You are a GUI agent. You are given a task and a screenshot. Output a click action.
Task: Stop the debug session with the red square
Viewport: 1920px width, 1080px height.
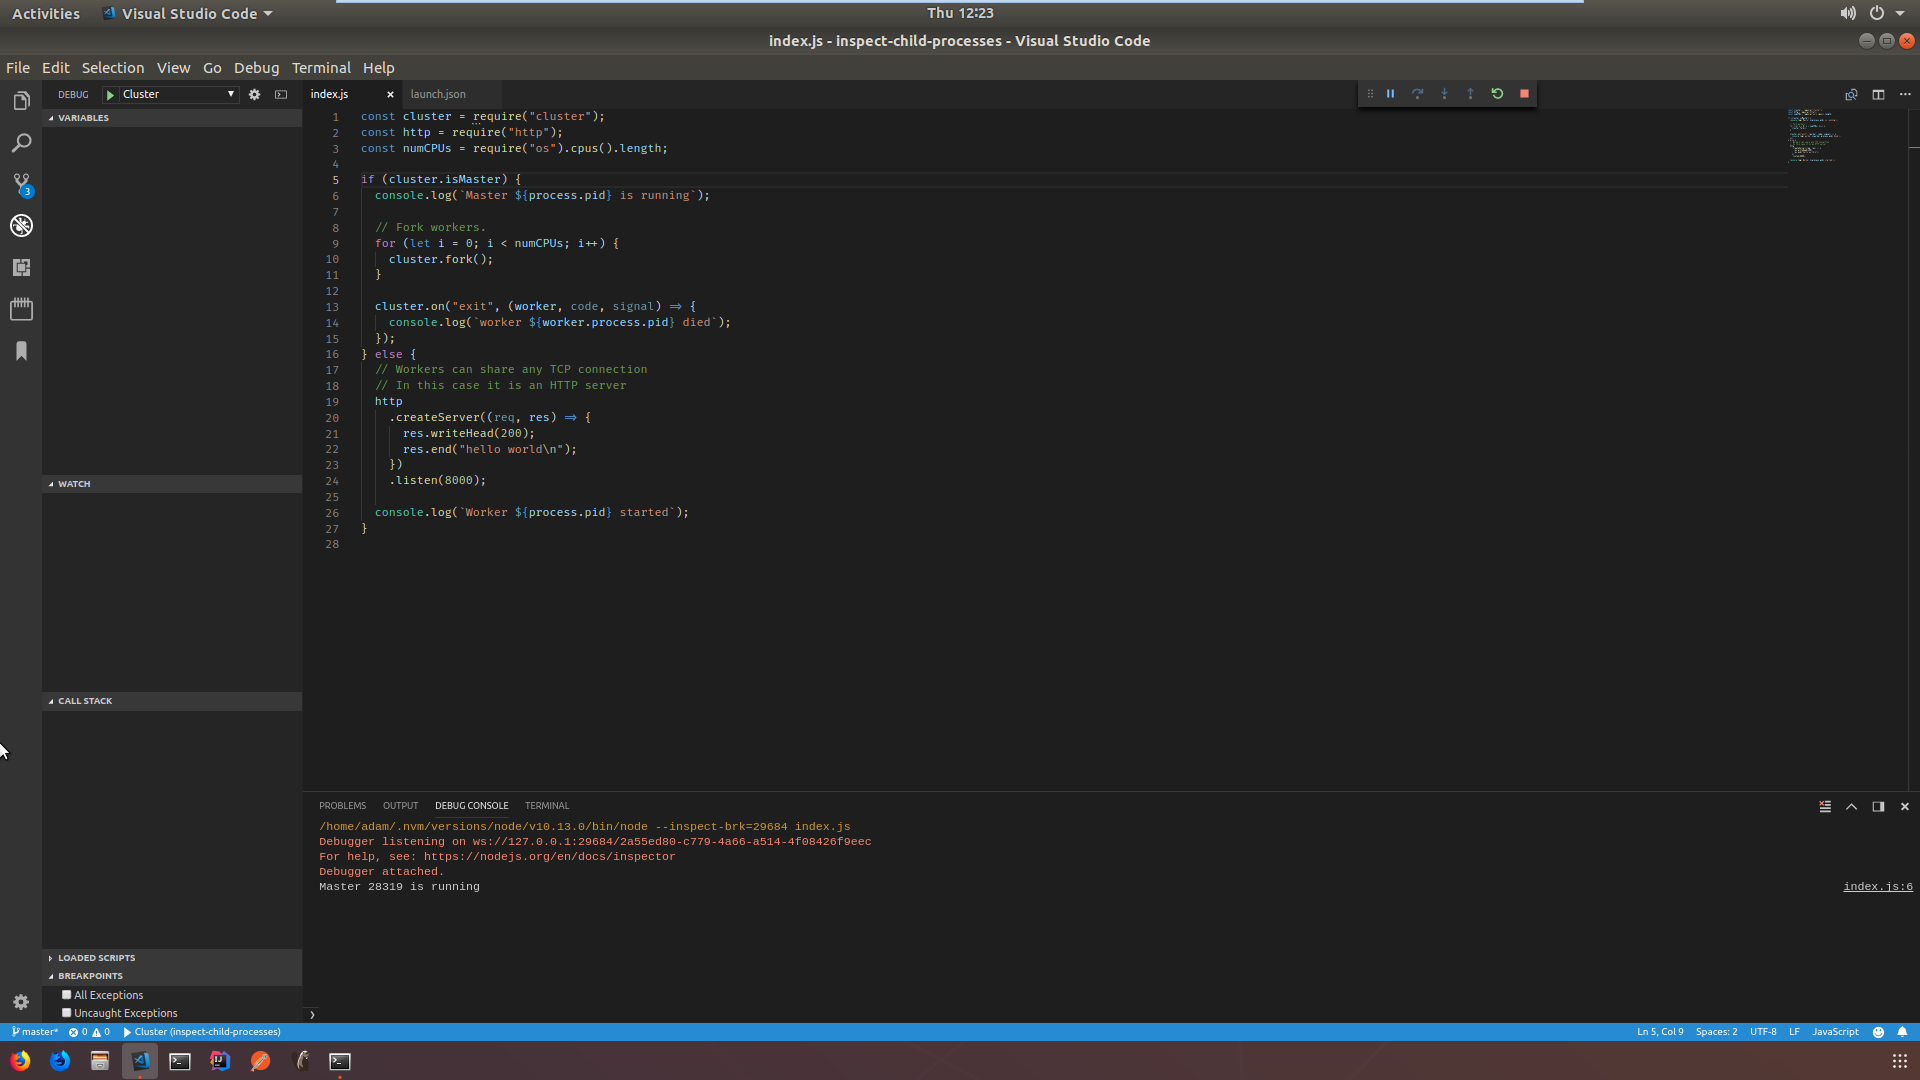[1524, 93]
